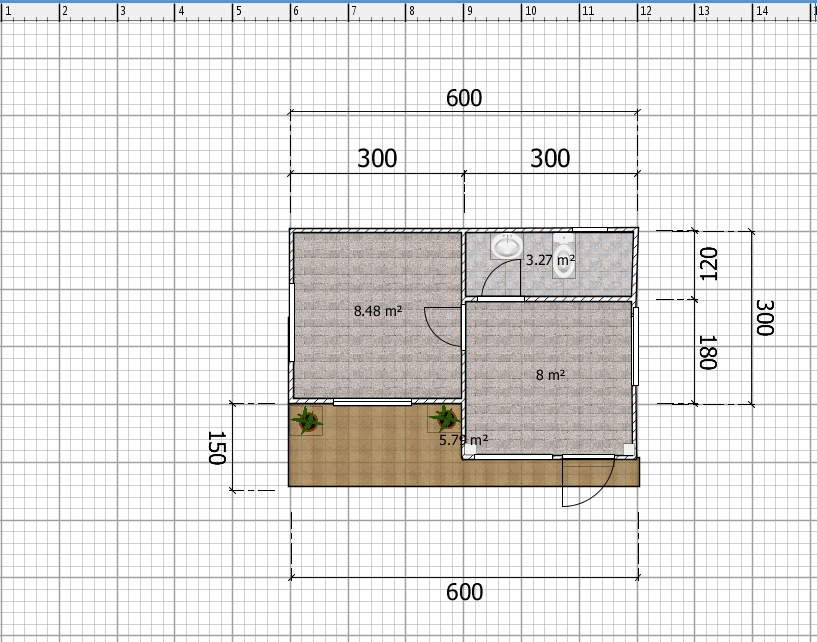817x642 pixels.
Task: Click ruler mark 10 at top
Action: pos(530,11)
